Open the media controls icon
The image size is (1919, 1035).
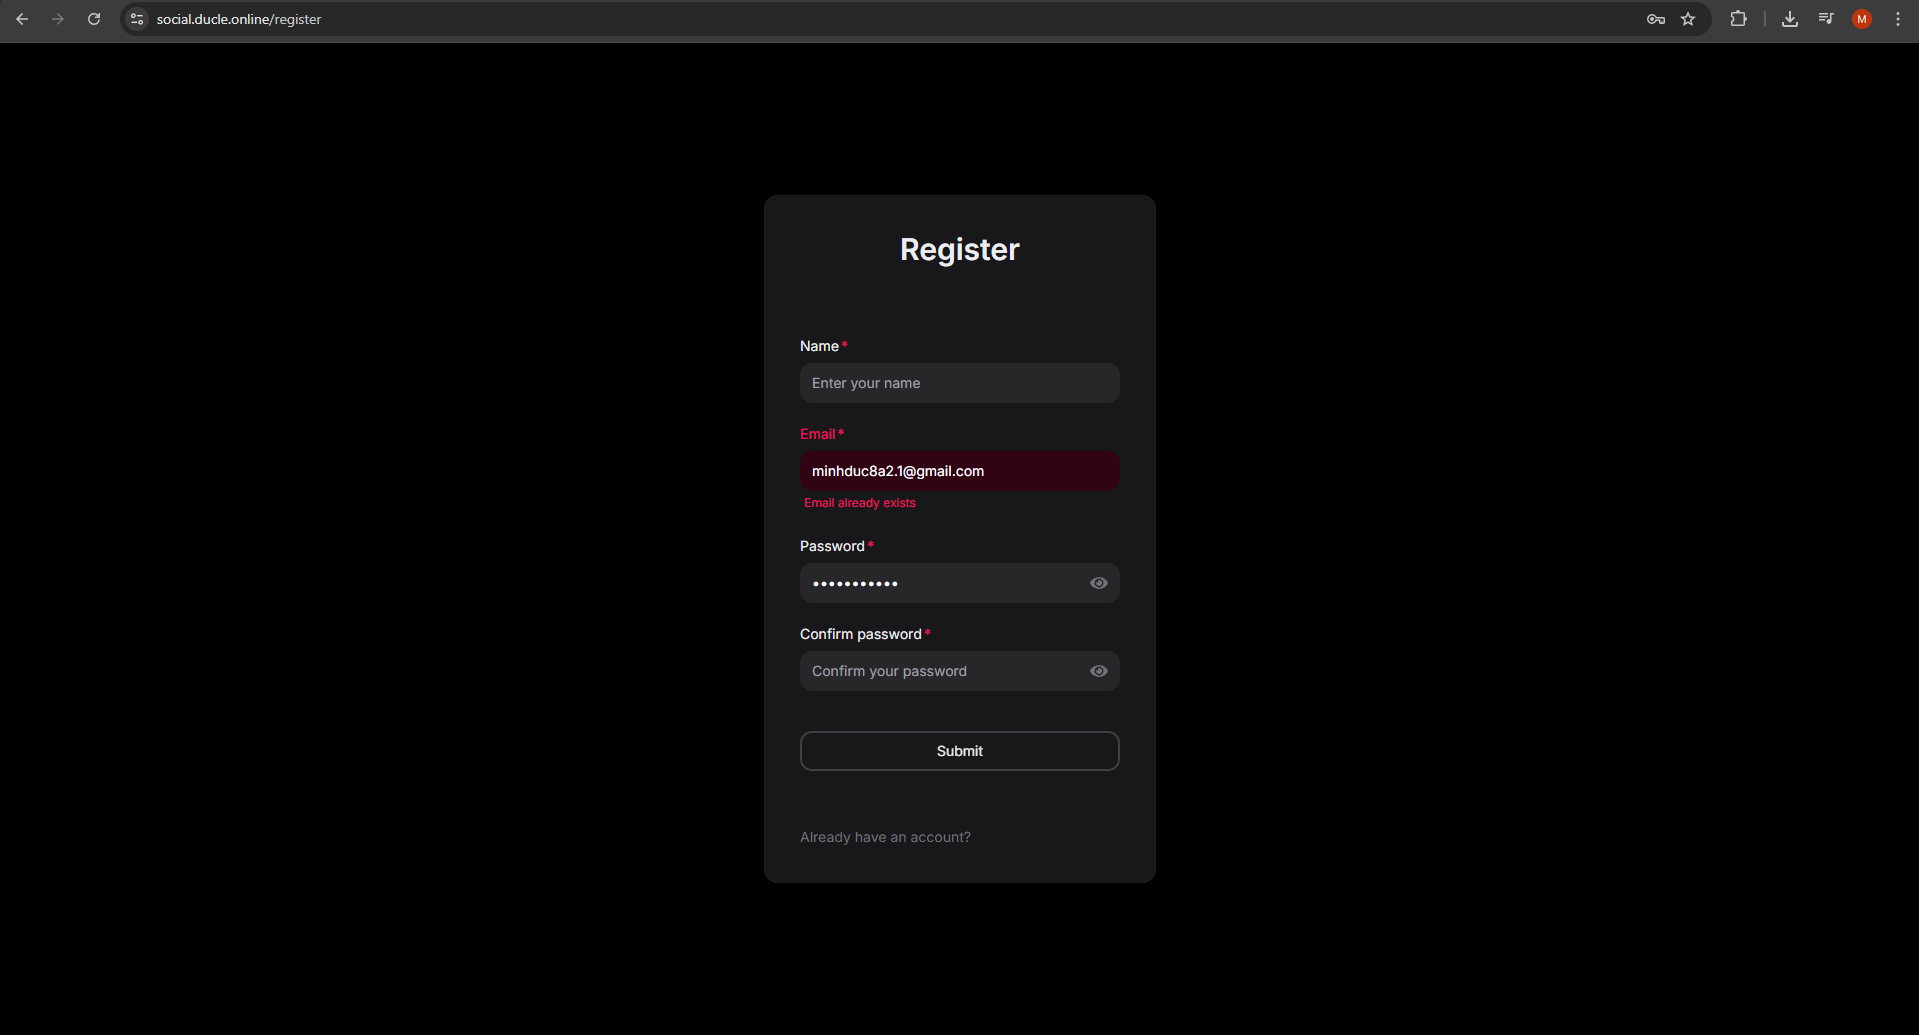click(1826, 19)
